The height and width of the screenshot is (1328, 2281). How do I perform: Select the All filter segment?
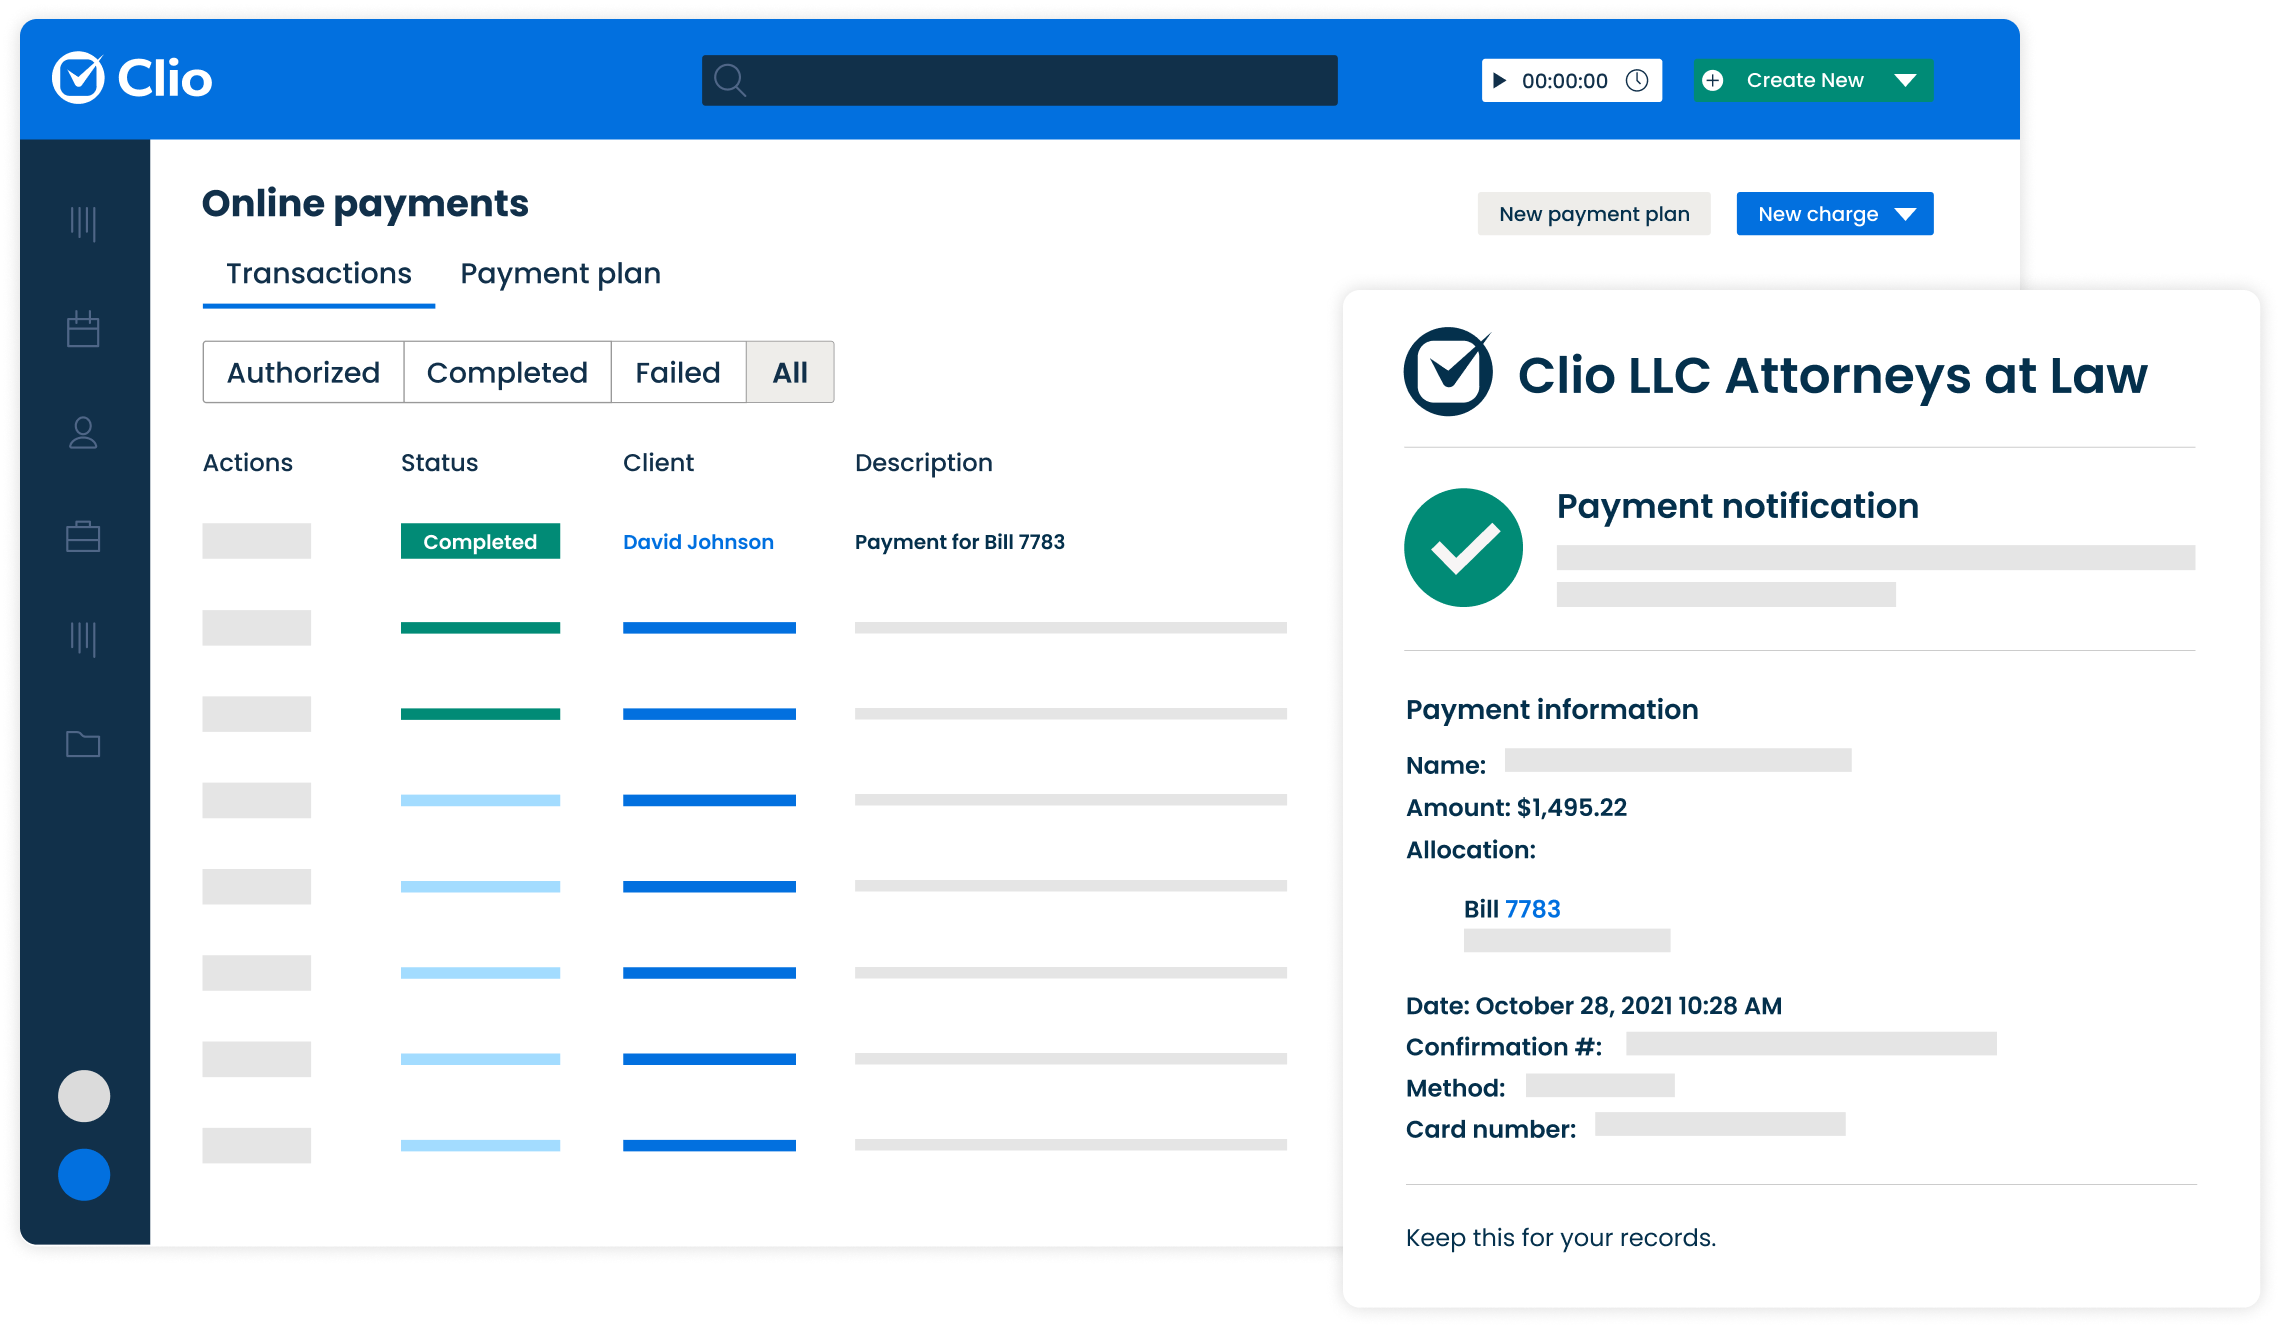coord(790,372)
